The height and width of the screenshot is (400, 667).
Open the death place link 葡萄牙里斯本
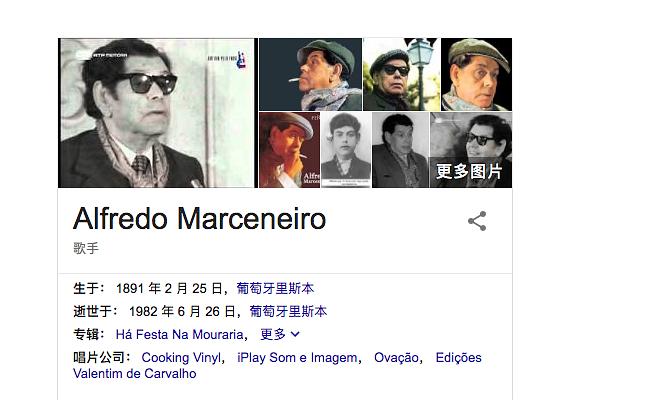(288, 311)
